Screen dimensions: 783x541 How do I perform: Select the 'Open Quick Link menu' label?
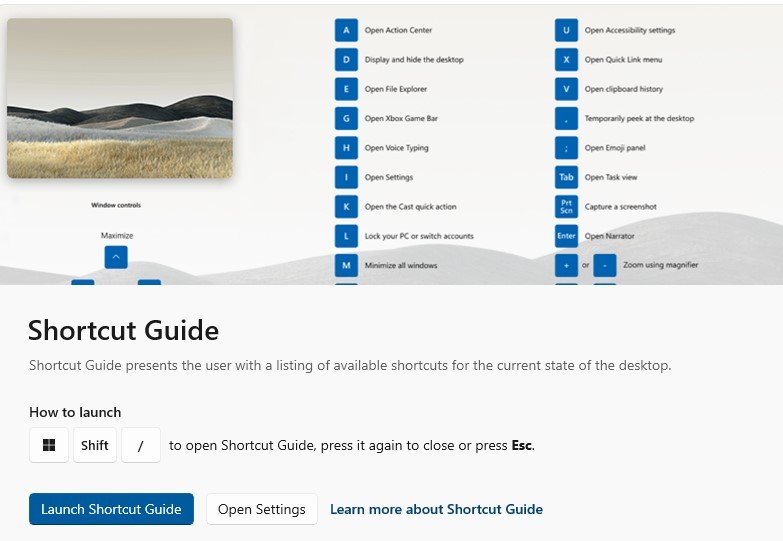[x=623, y=59]
